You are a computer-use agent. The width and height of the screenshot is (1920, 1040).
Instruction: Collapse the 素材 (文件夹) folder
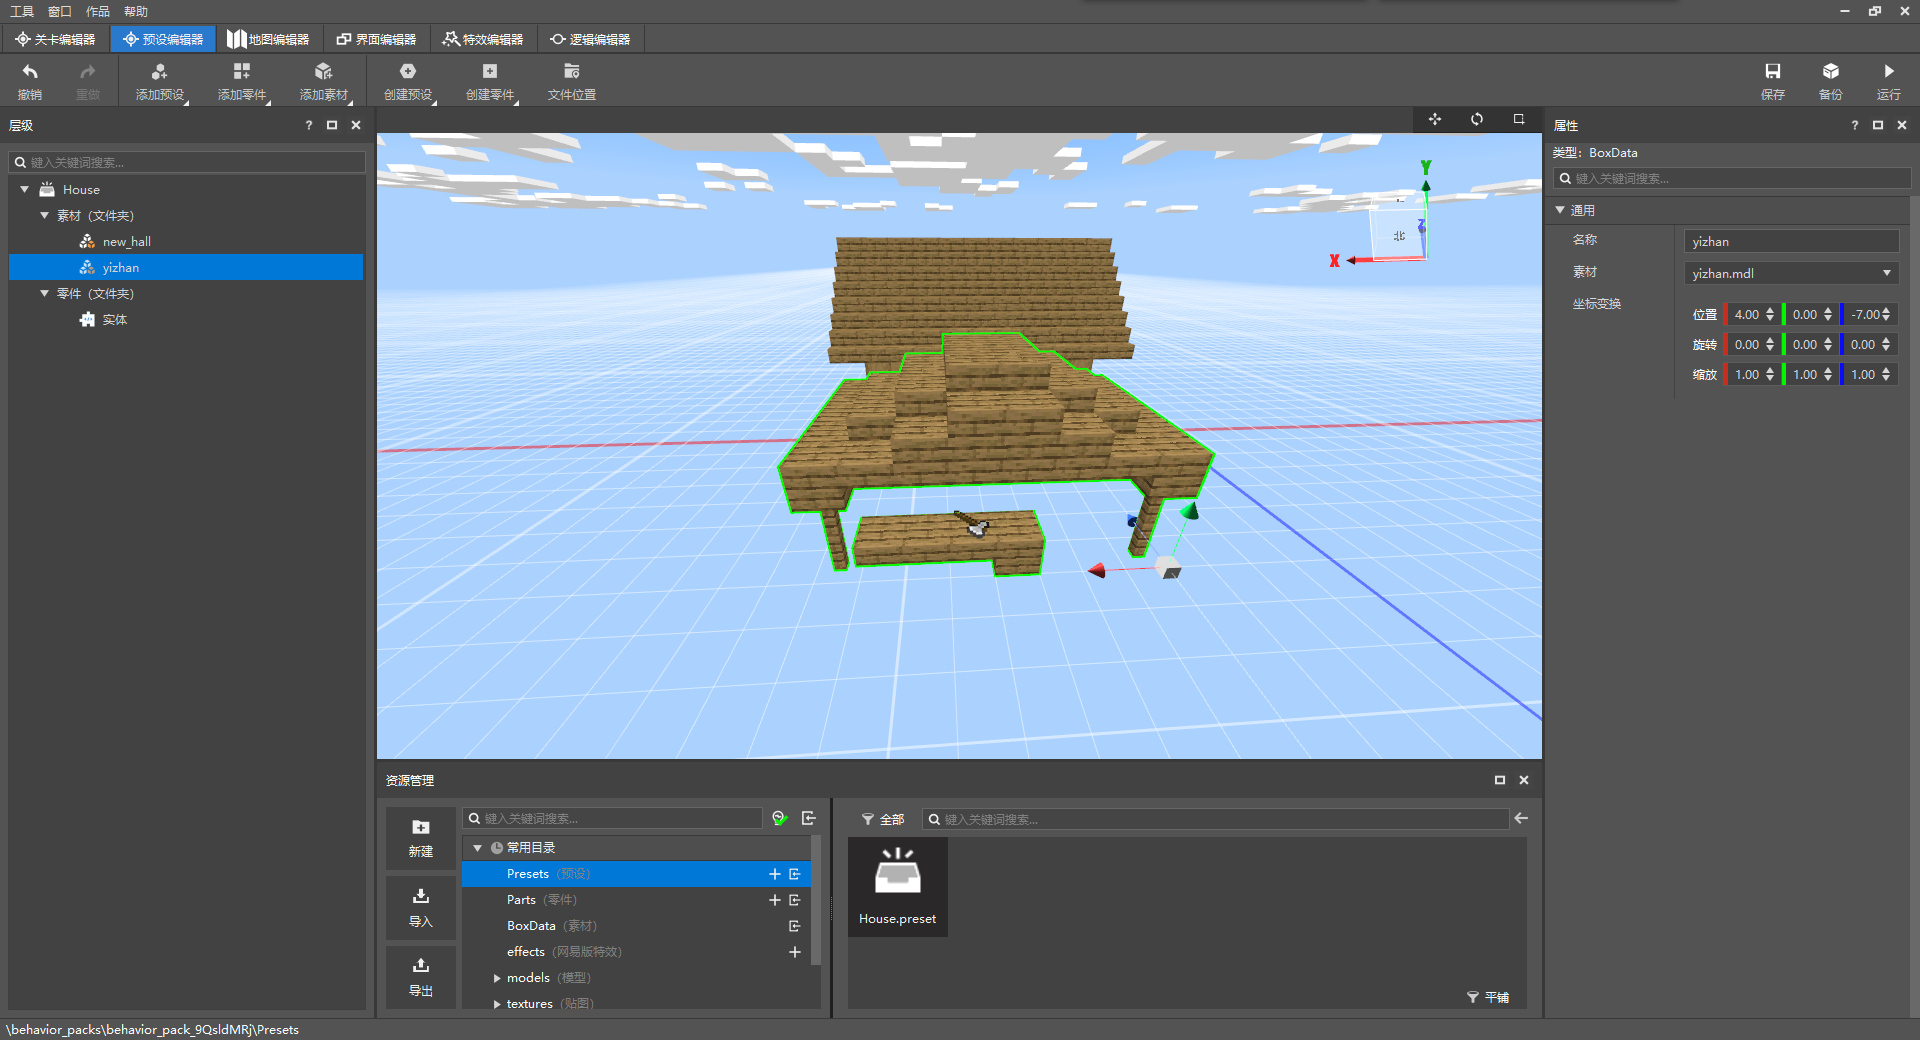point(44,215)
